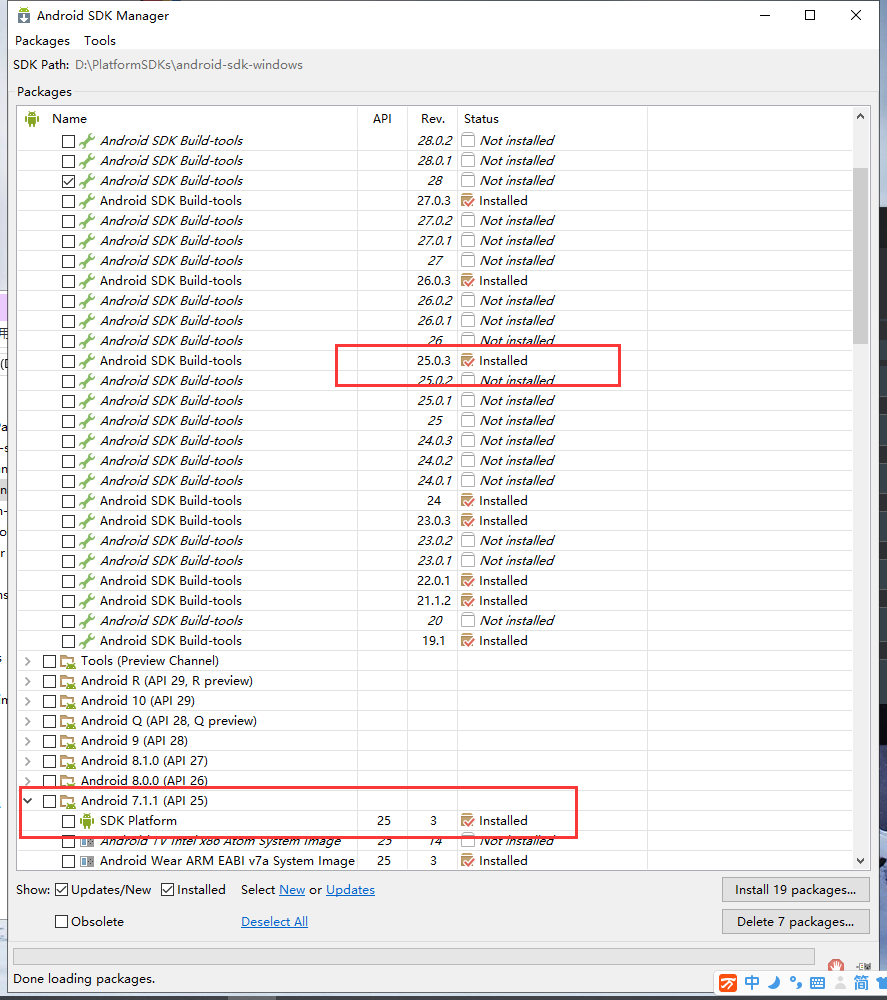Check the box for Build-tools 23.0.1
This screenshot has height=1000, width=887.
[68, 561]
